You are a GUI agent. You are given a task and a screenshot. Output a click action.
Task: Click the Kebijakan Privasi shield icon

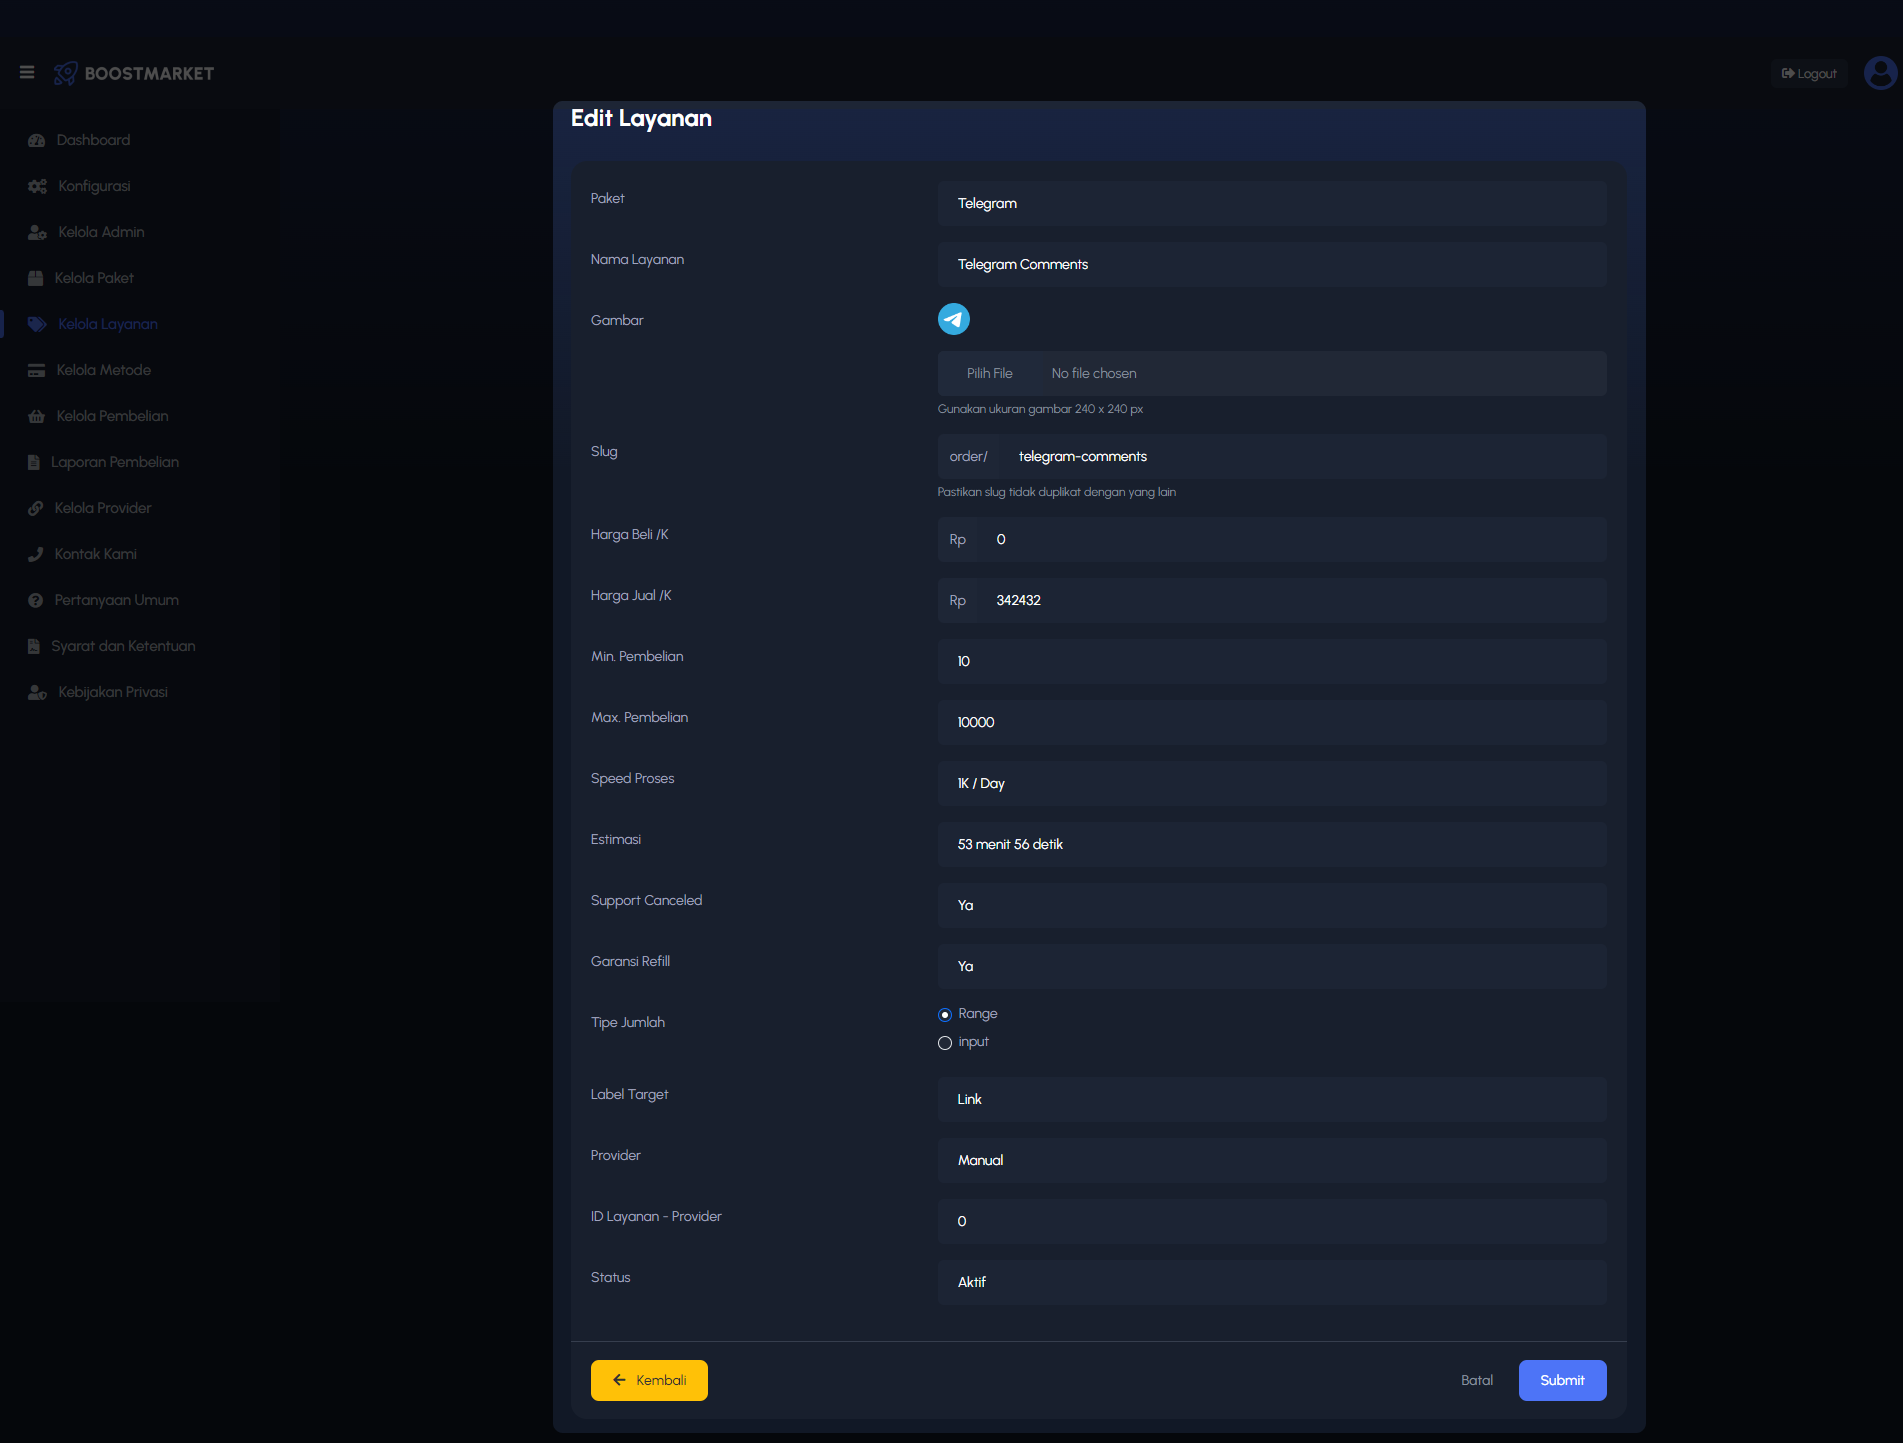pyautogui.click(x=38, y=692)
